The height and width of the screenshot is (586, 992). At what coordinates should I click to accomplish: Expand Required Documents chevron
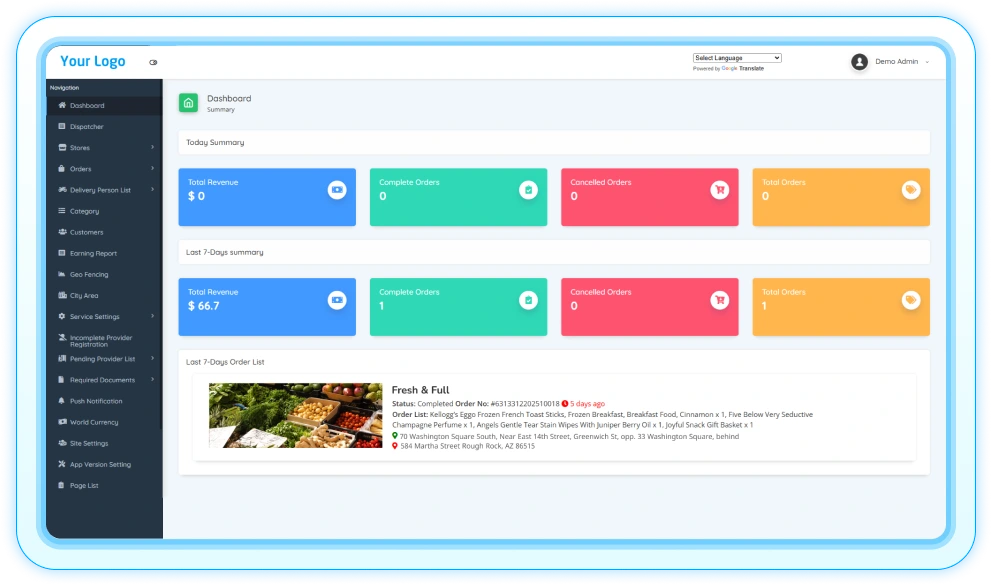coord(152,379)
